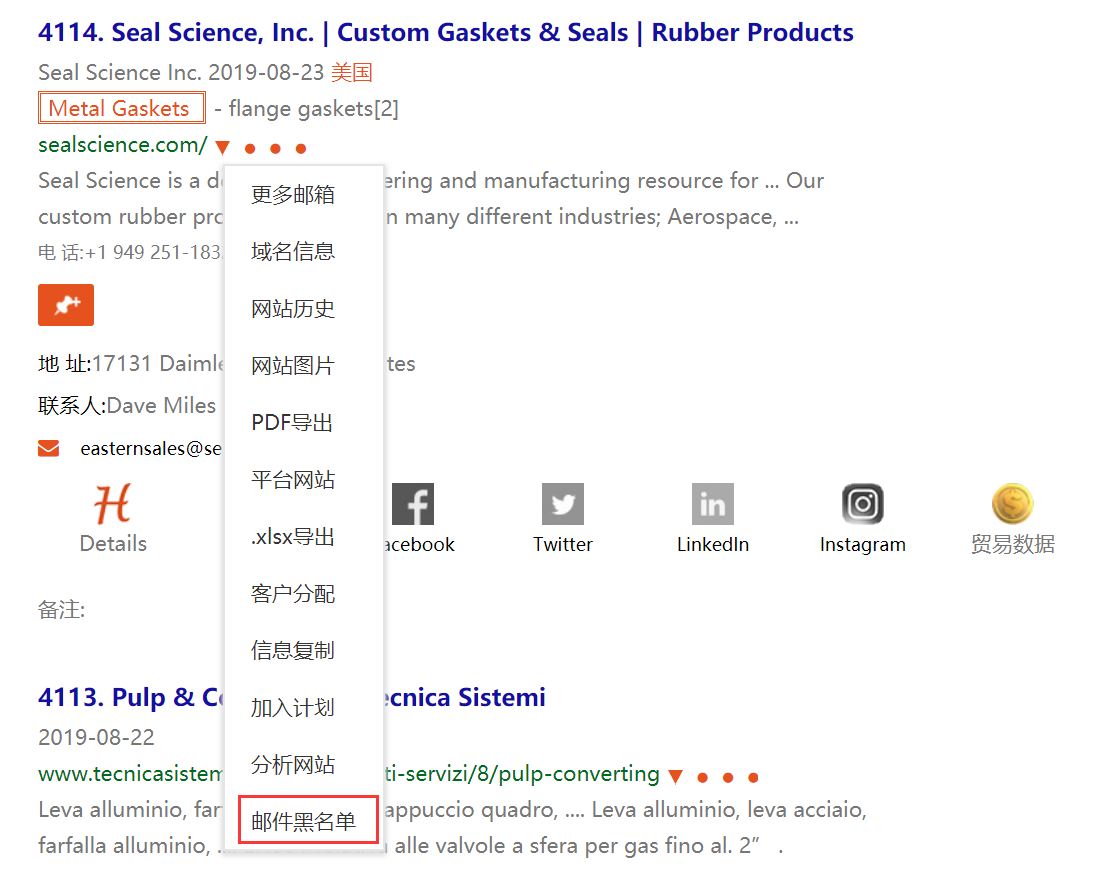Viewport: 1112px width, 869px height.
Task: Open the Facebook icon
Action: click(x=413, y=504)
